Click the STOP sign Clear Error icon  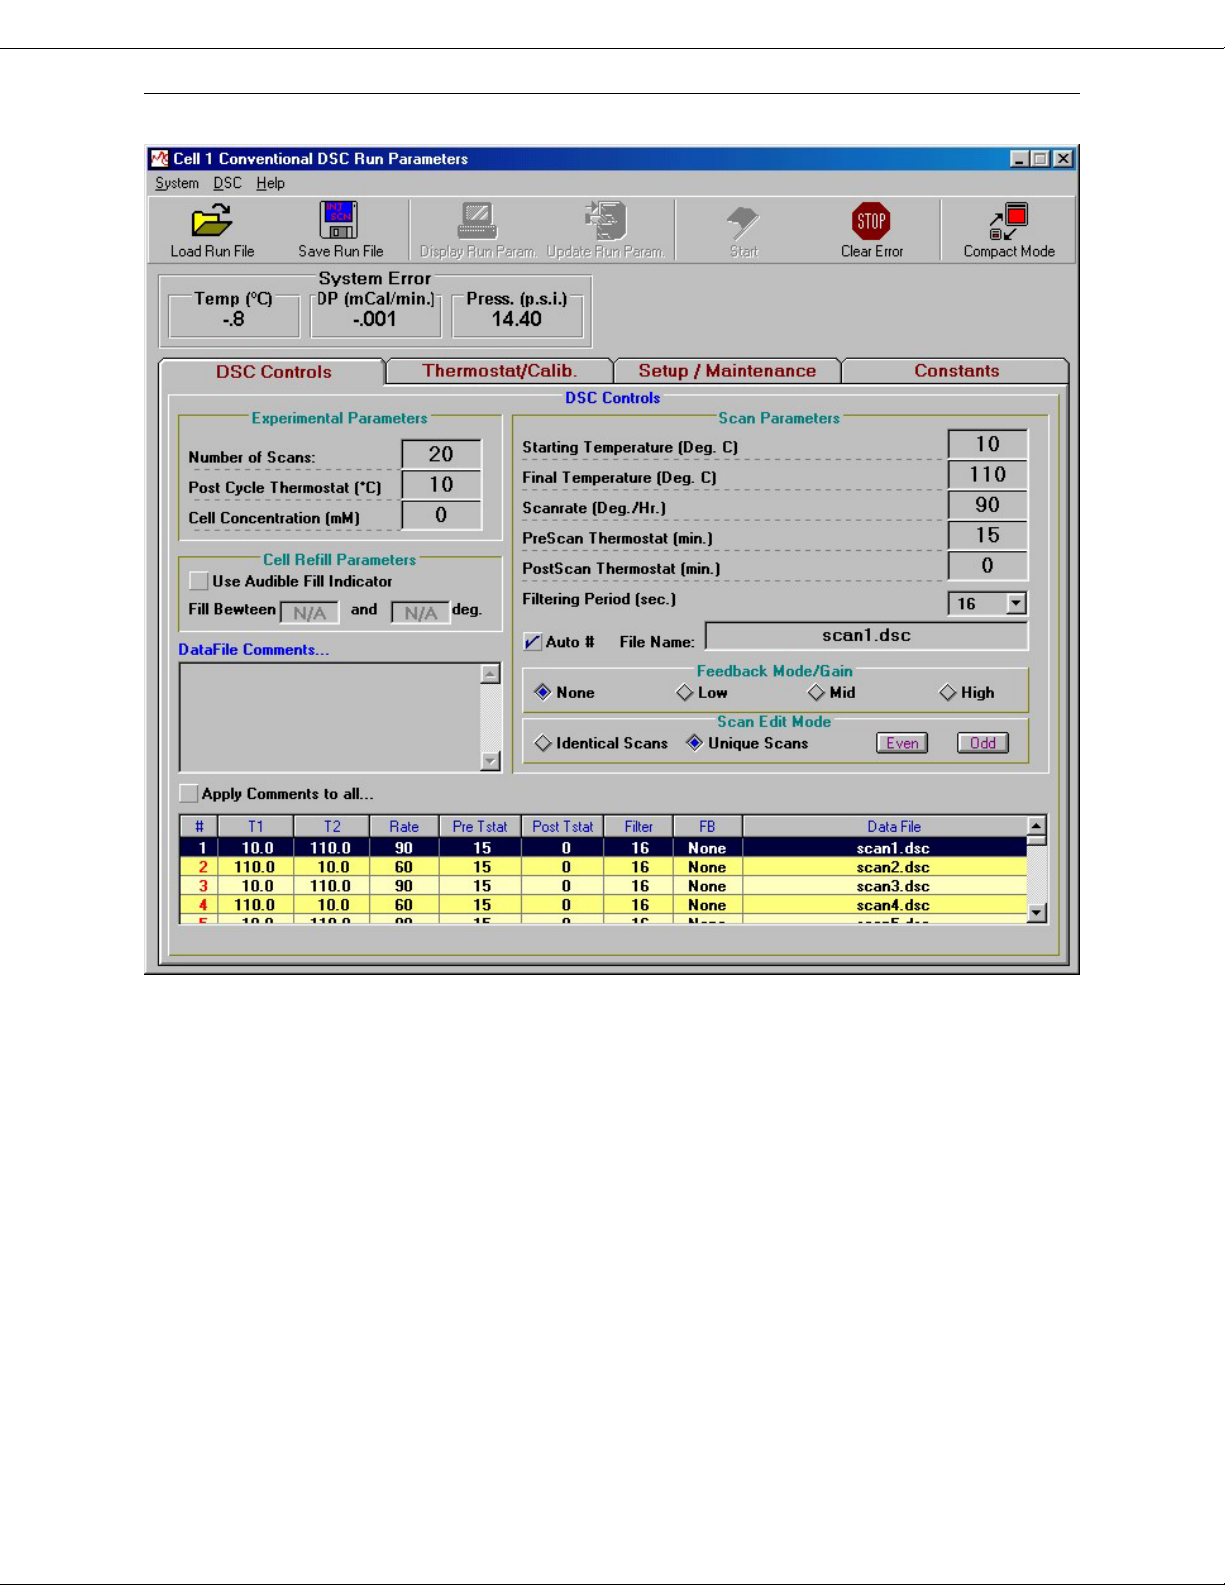(x=871, y=221)
